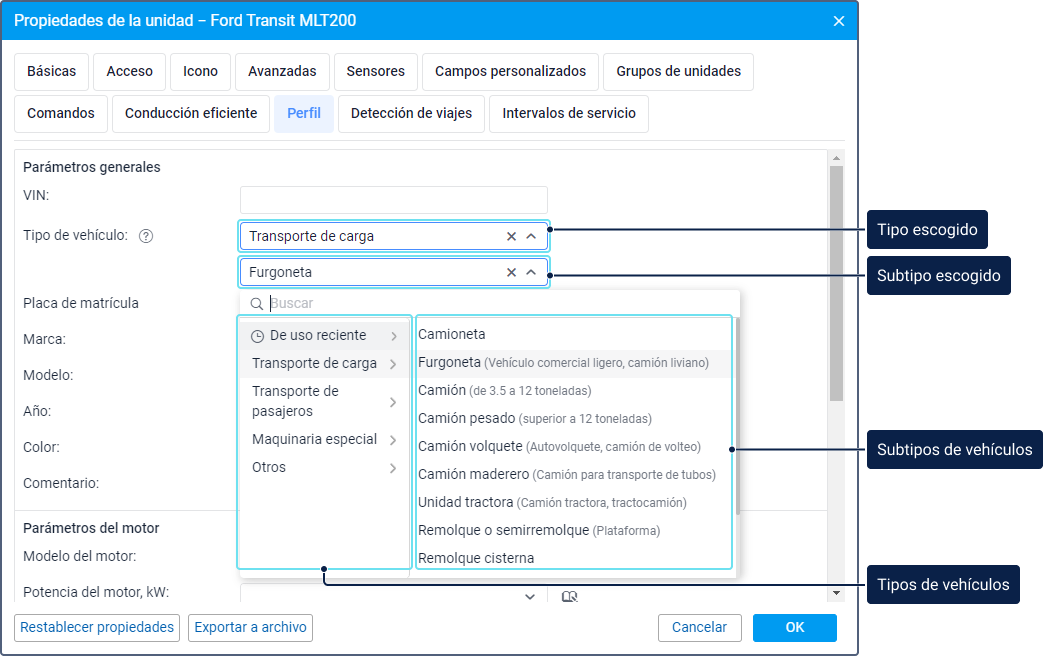This screenshot has width=1045, height=656.
Task: Close the unit properties dialog
Action: tap(838, 21)
